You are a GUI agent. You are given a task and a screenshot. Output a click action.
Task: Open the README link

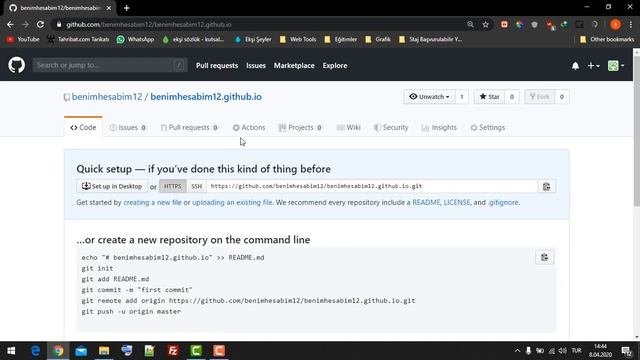pyautogui.click(x=426, y=202)
